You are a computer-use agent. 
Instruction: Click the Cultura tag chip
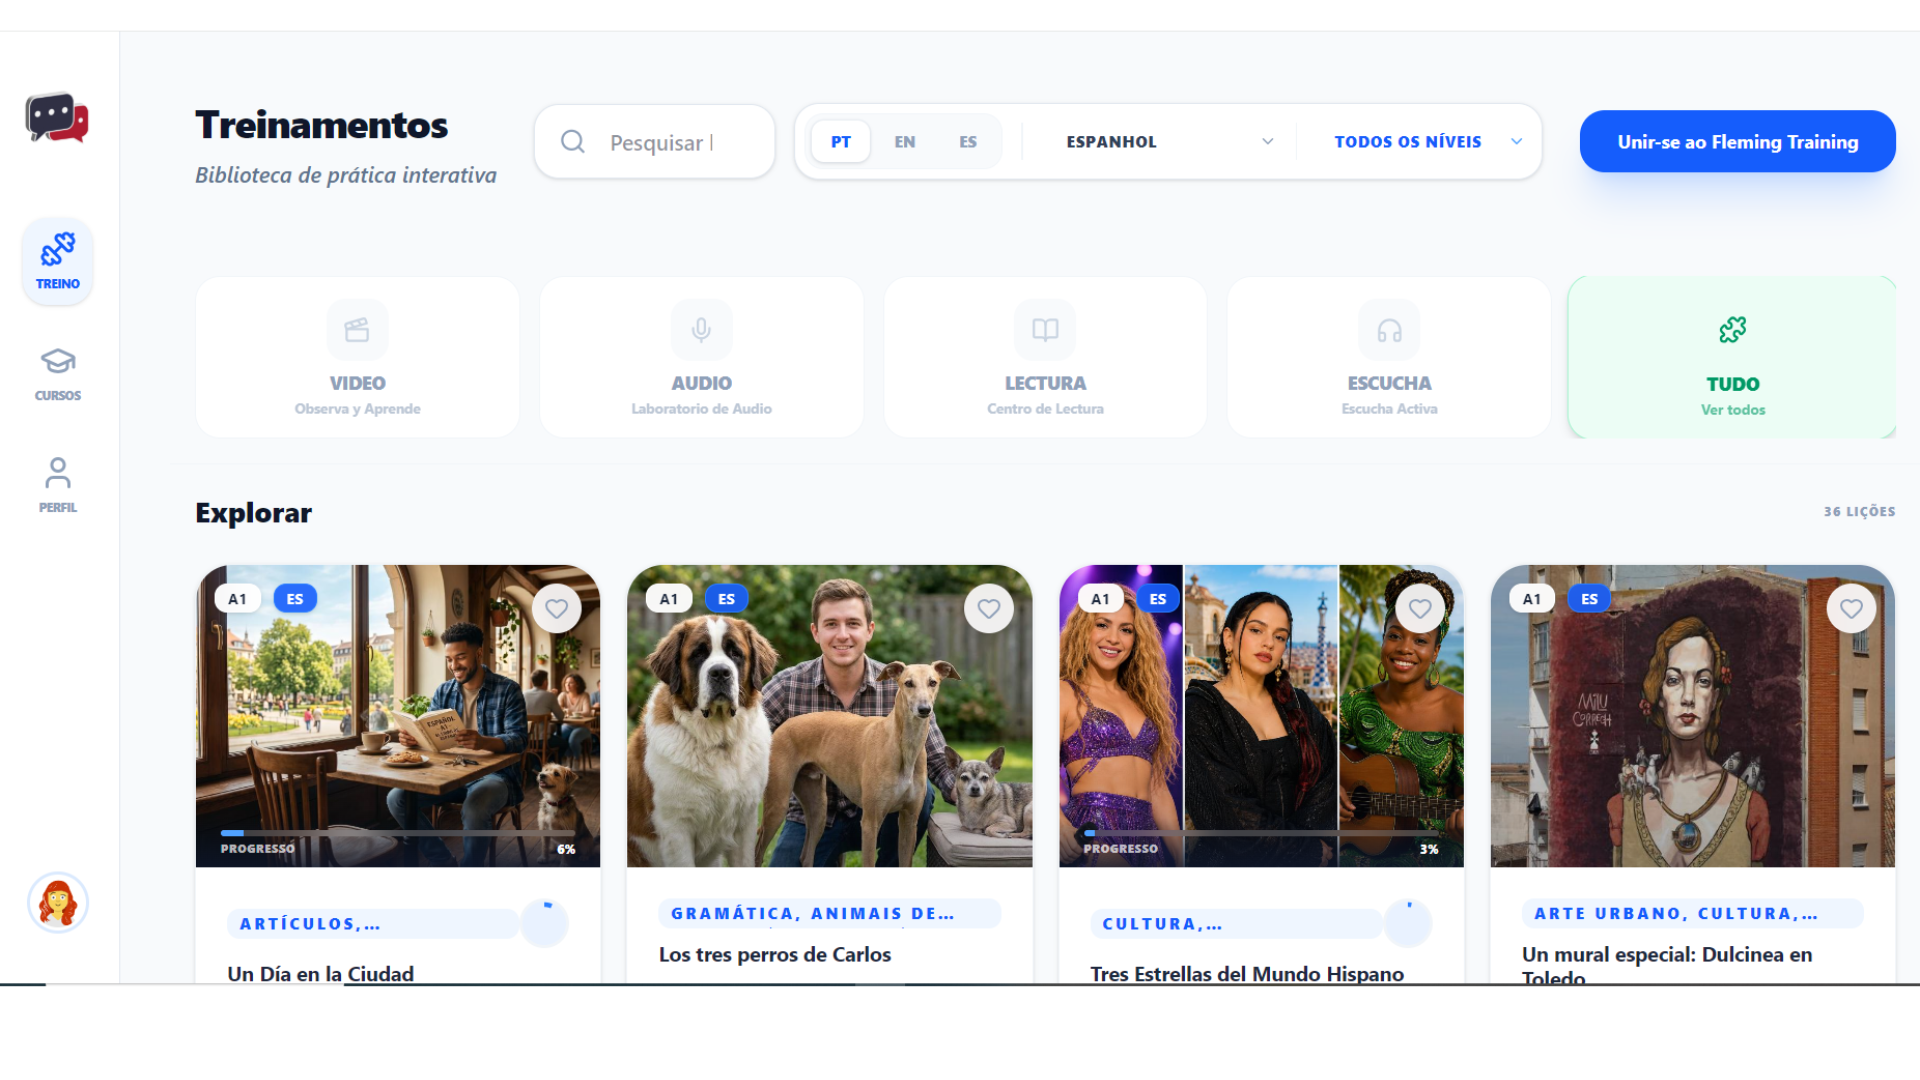(x=1236, y=924)
